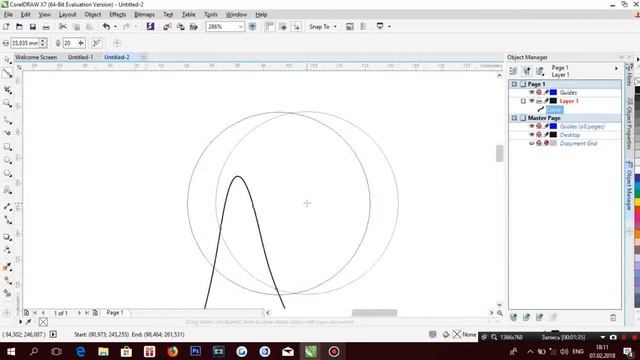Toggle the editable pencil of Desktop layer

(x=546, y=135)
